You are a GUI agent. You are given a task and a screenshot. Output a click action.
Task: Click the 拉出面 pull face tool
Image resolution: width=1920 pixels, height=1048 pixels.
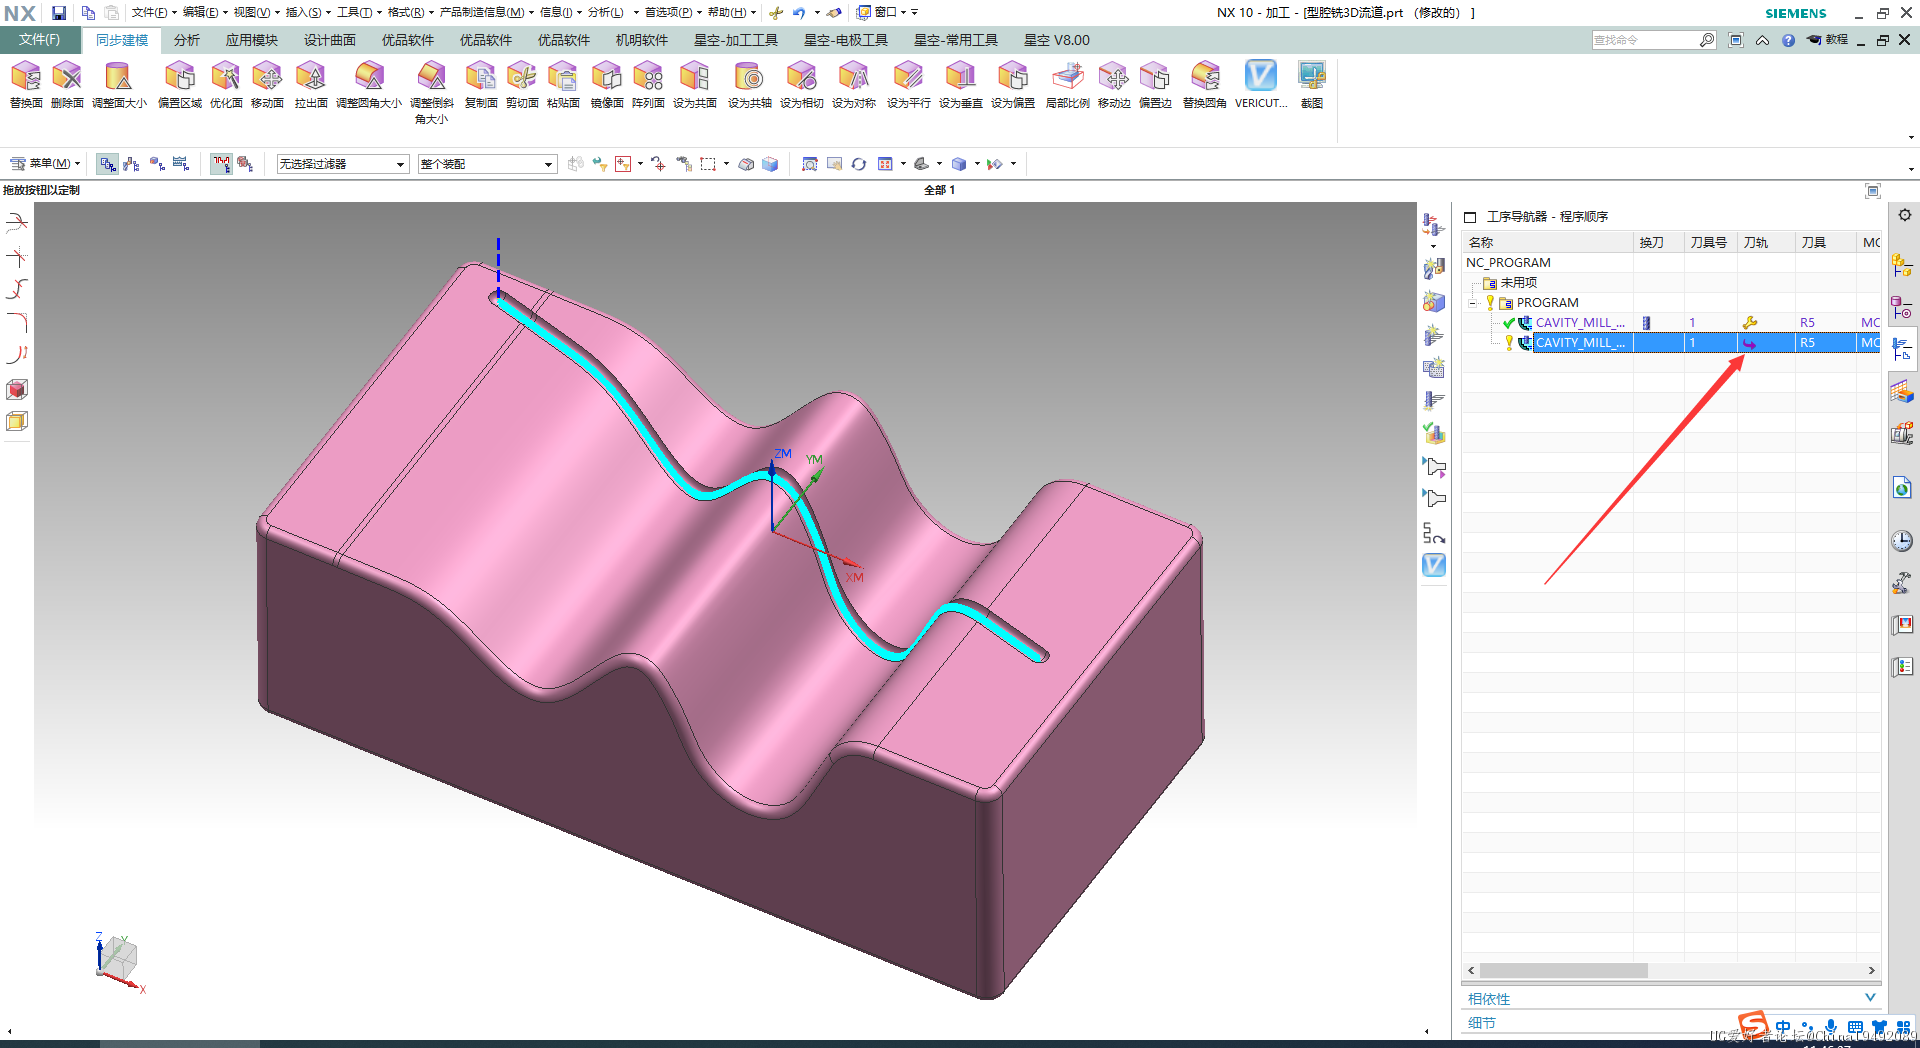(311, 84)
